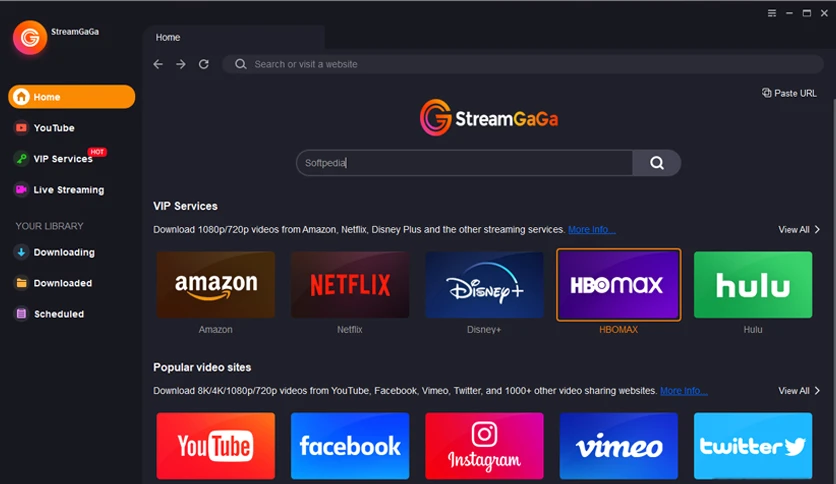Open More Info link under Popular video sites
Image resolution: width=836 pixels, height=484 pixels.
tap(684, 391)
